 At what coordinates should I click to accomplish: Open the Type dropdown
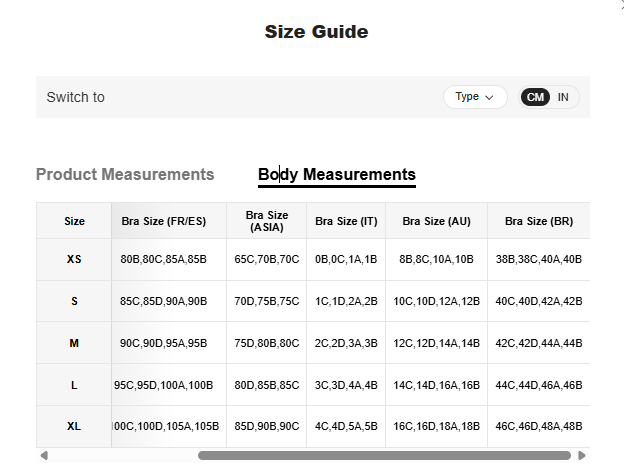[x=475, y=97]
